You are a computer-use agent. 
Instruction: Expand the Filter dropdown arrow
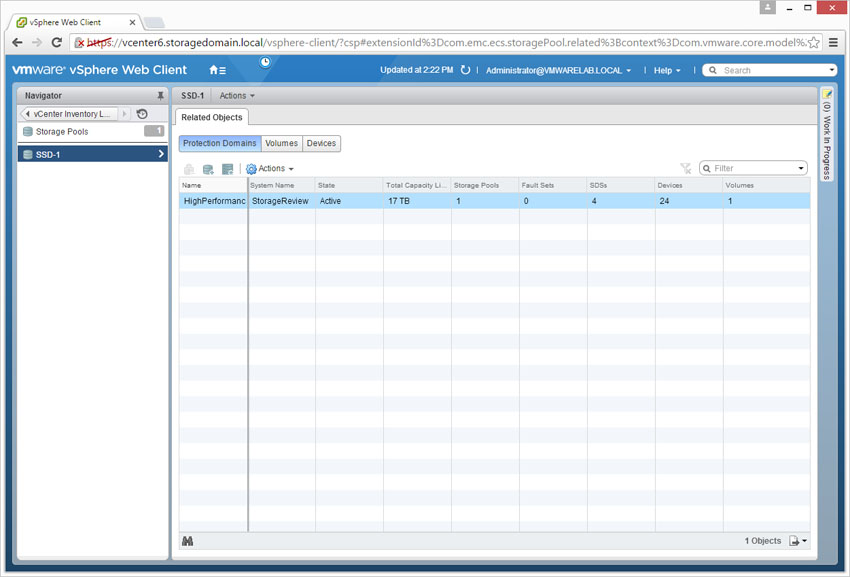(801, 169)
